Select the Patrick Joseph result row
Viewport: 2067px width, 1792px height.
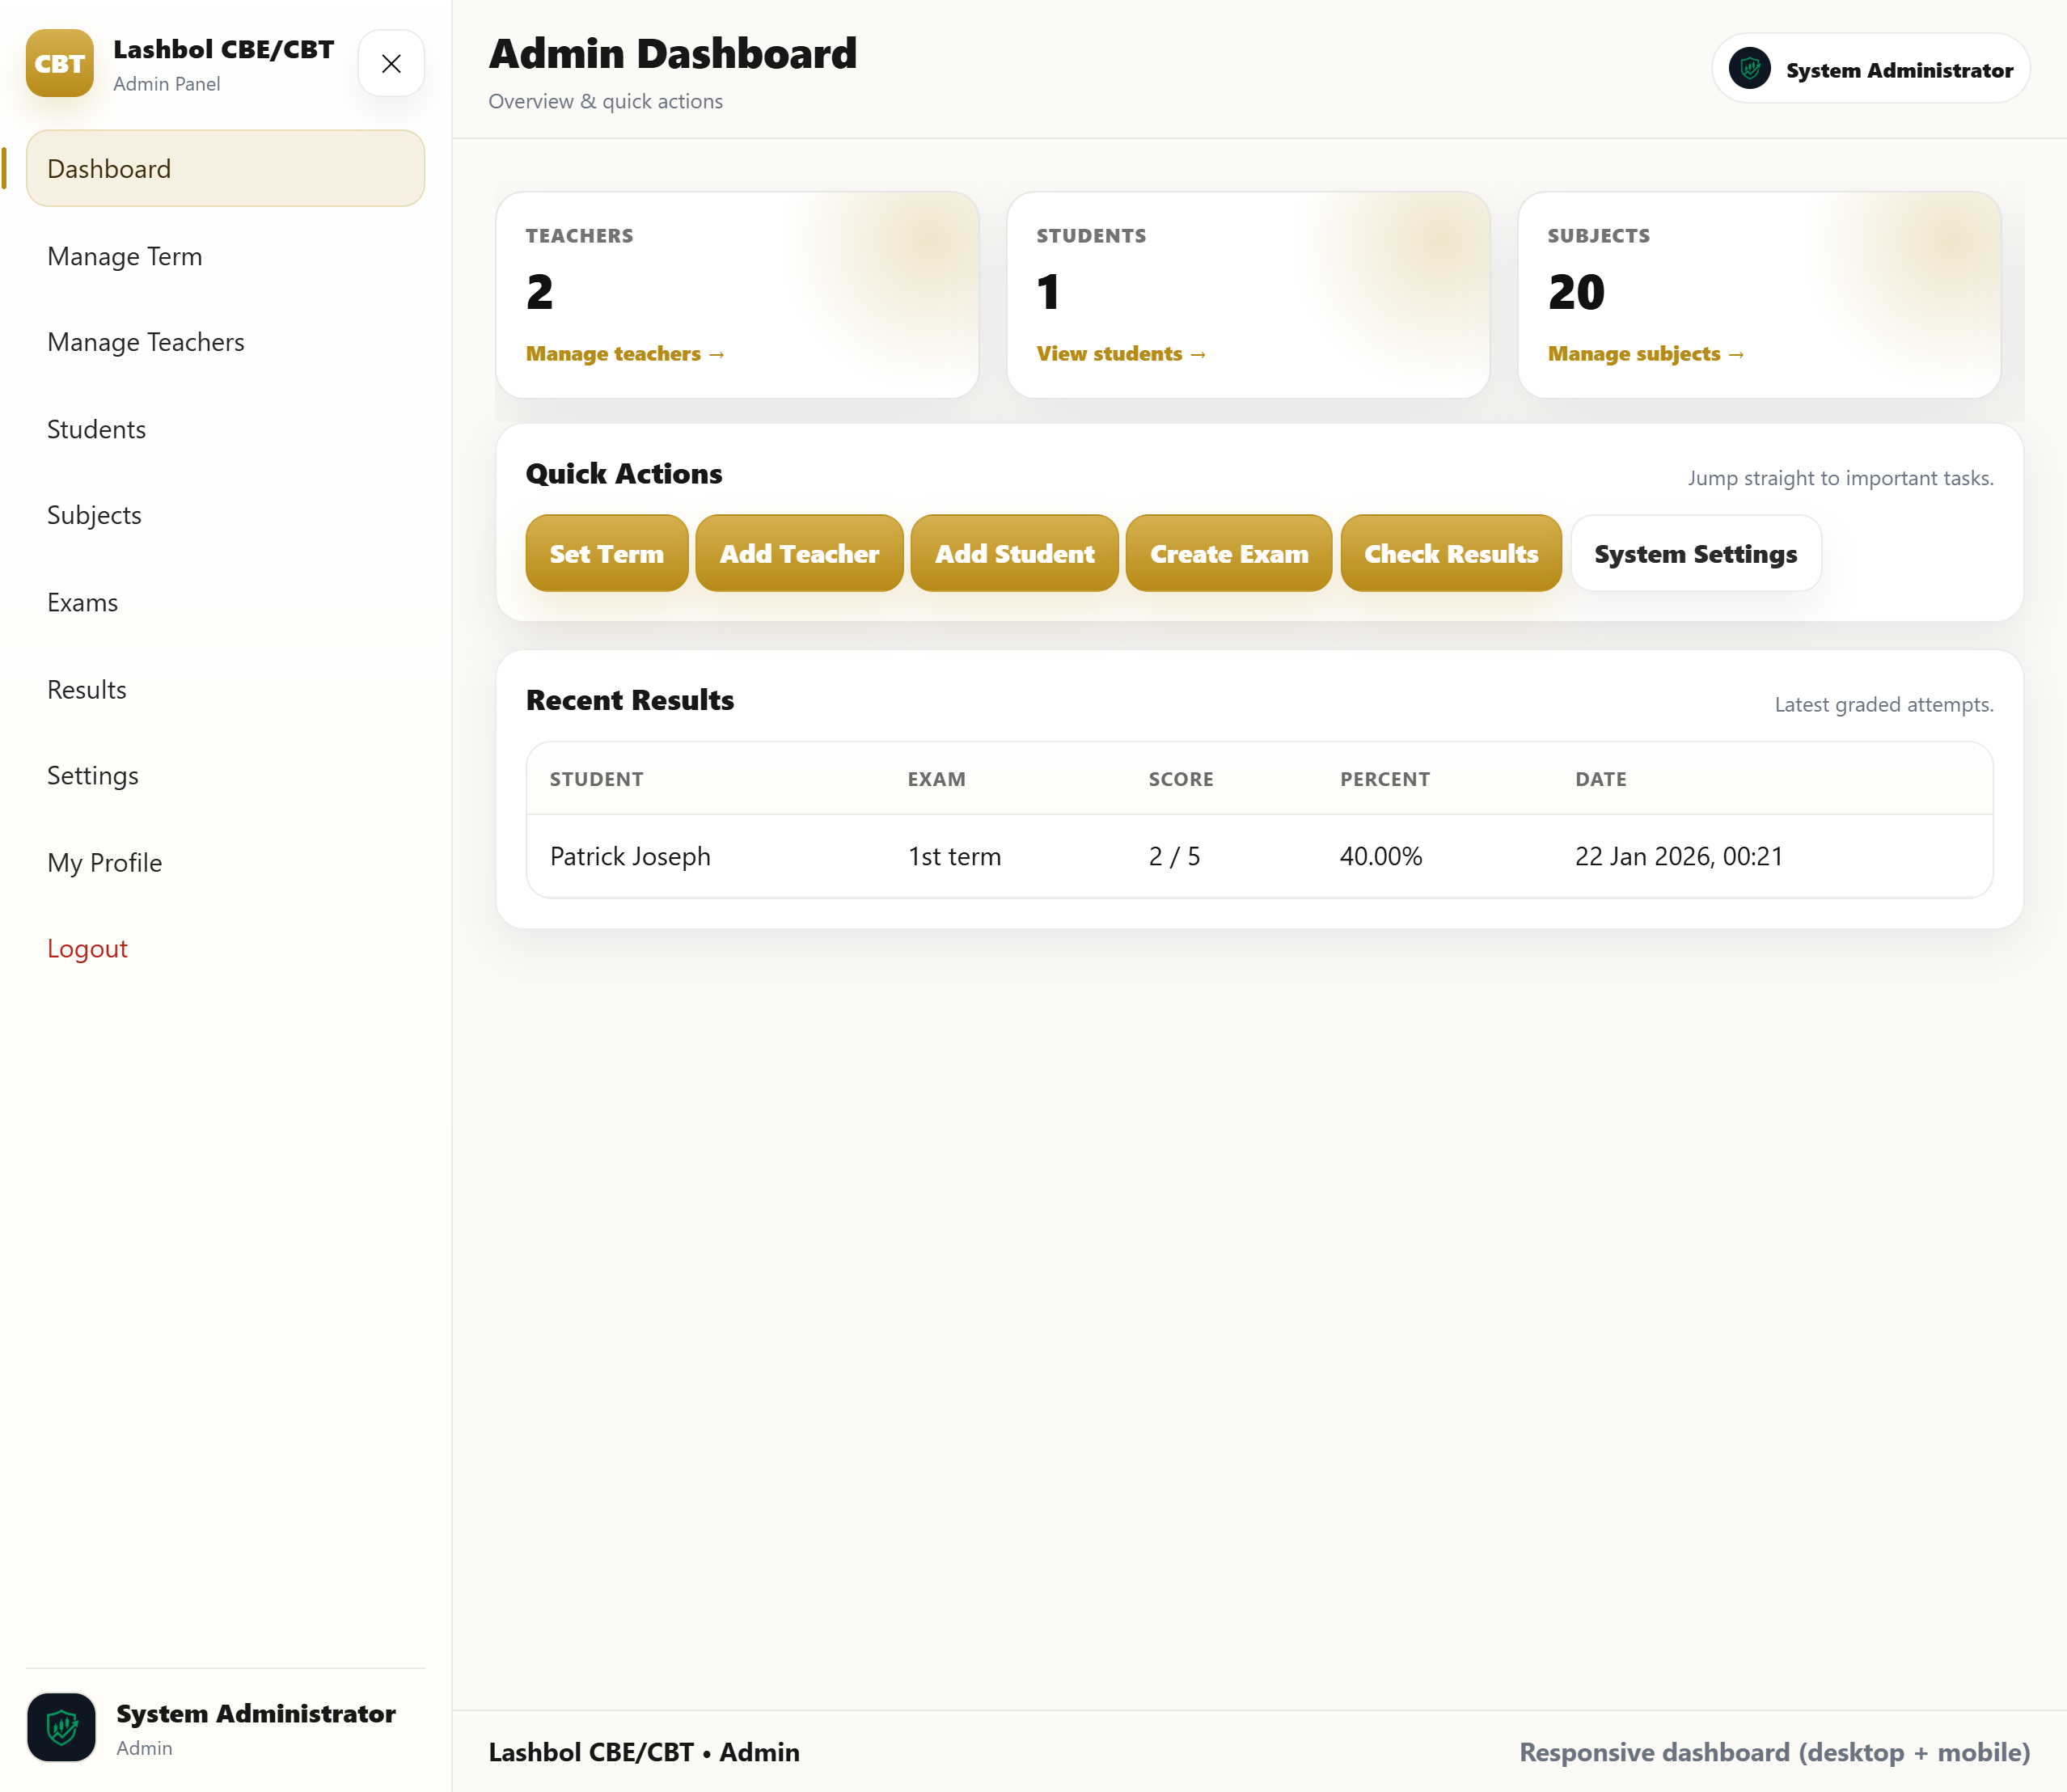coord(1260,856)
